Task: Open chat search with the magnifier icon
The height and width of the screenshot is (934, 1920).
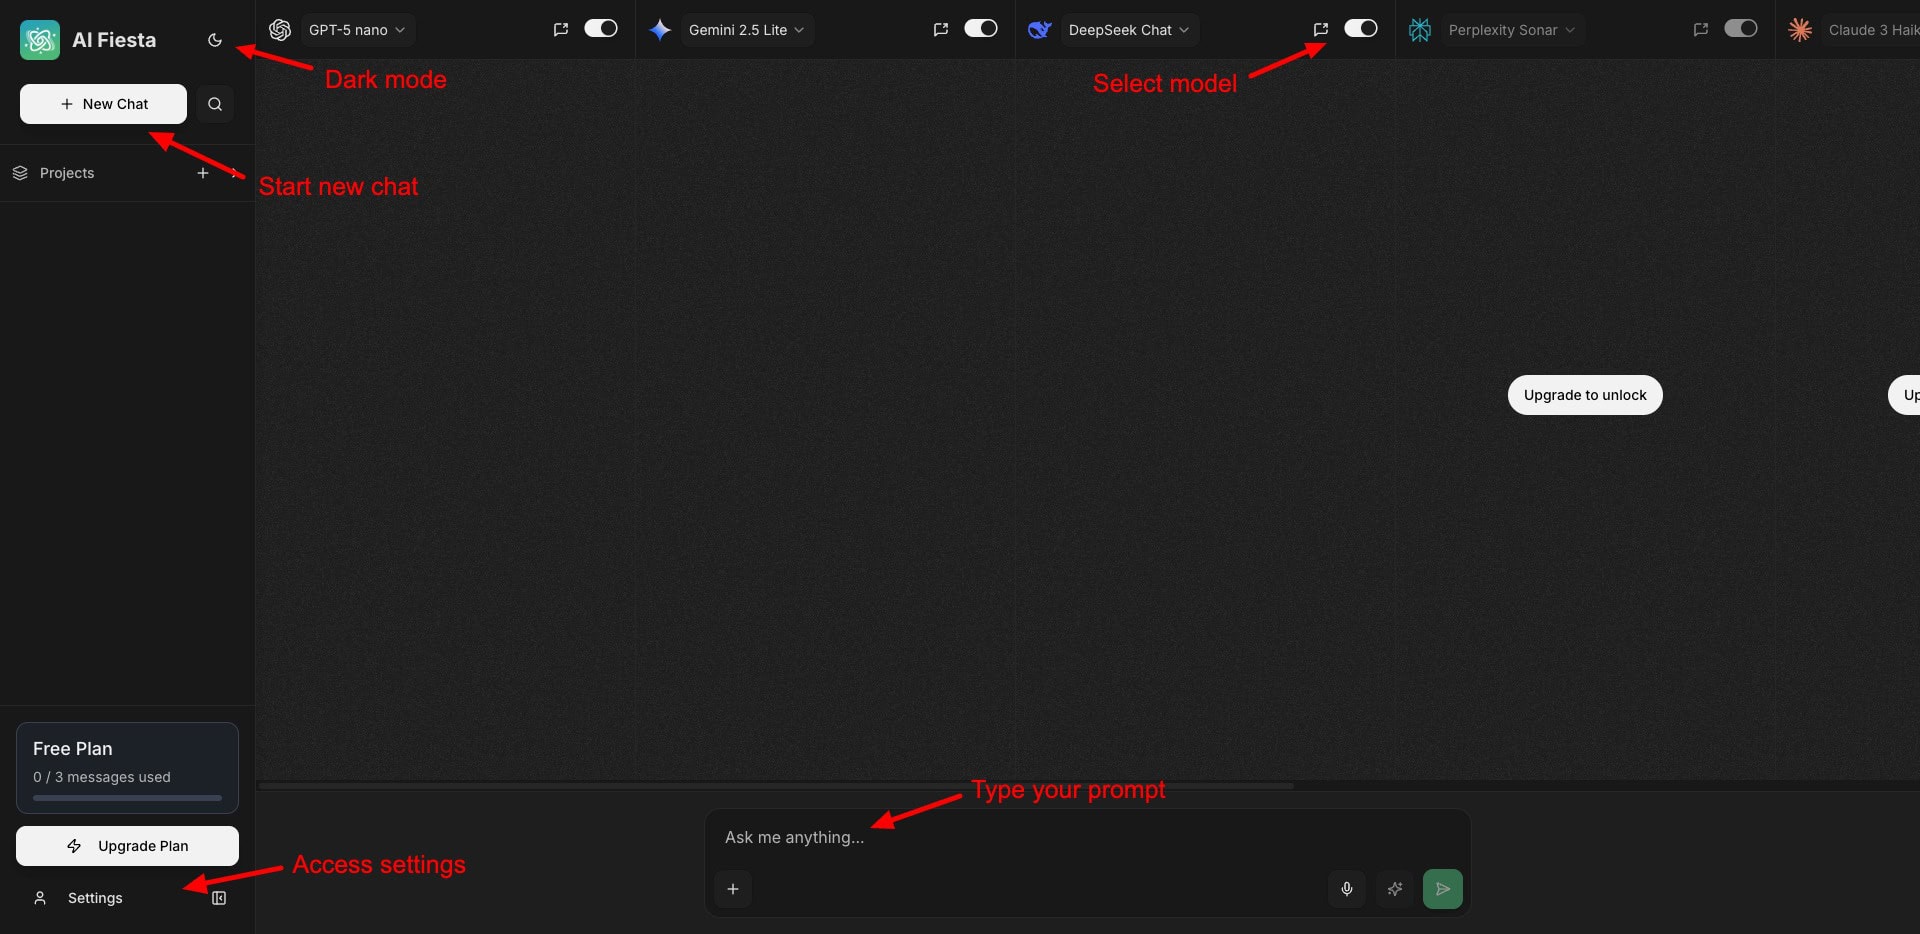Action: [215, 104]
